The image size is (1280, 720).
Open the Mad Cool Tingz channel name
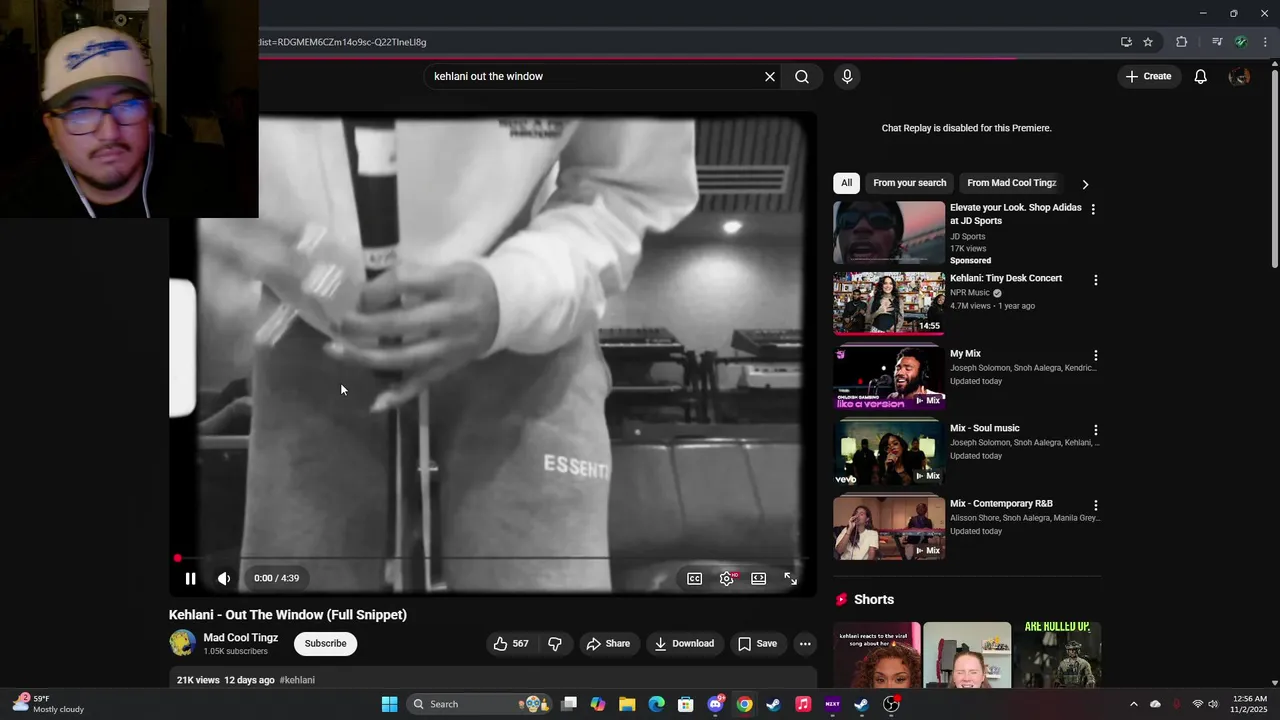point(241,637)
